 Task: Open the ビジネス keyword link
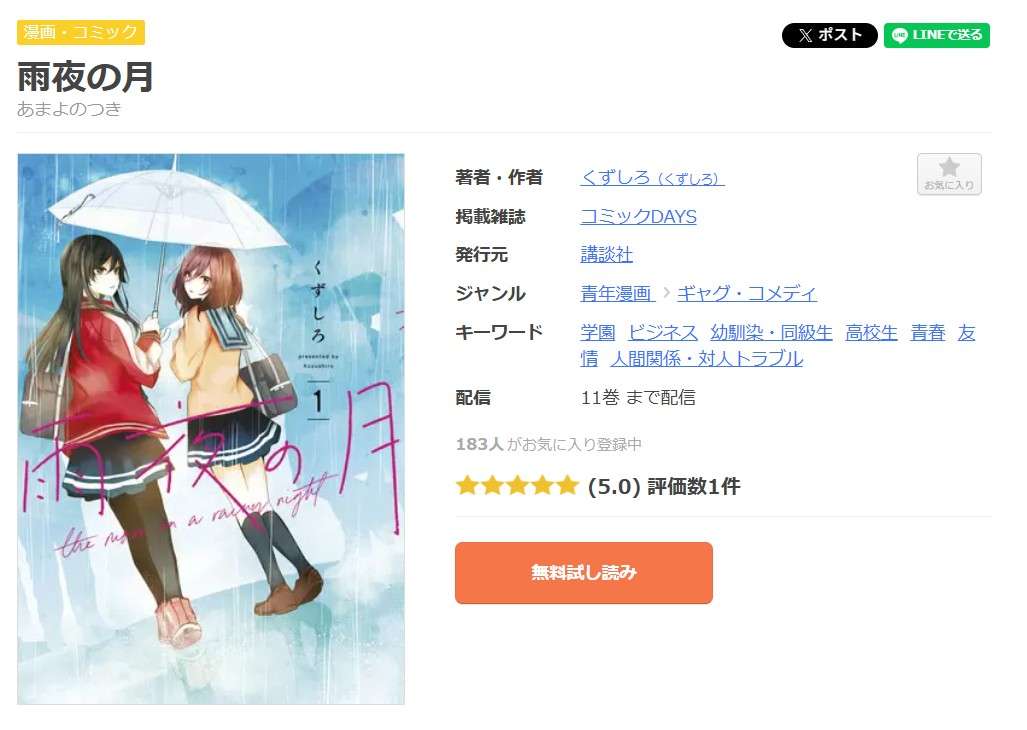click(x=663, y=333)
